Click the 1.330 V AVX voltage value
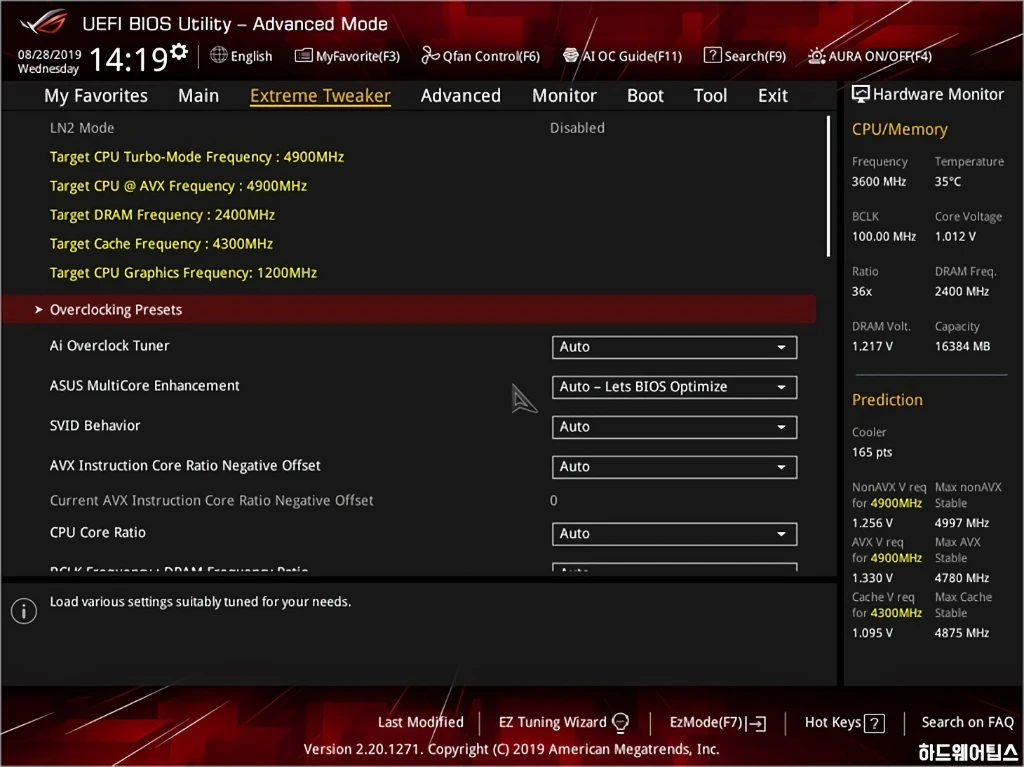Image resolution: width=1024 pixels, height=767 pixels. tap(872, 578)
